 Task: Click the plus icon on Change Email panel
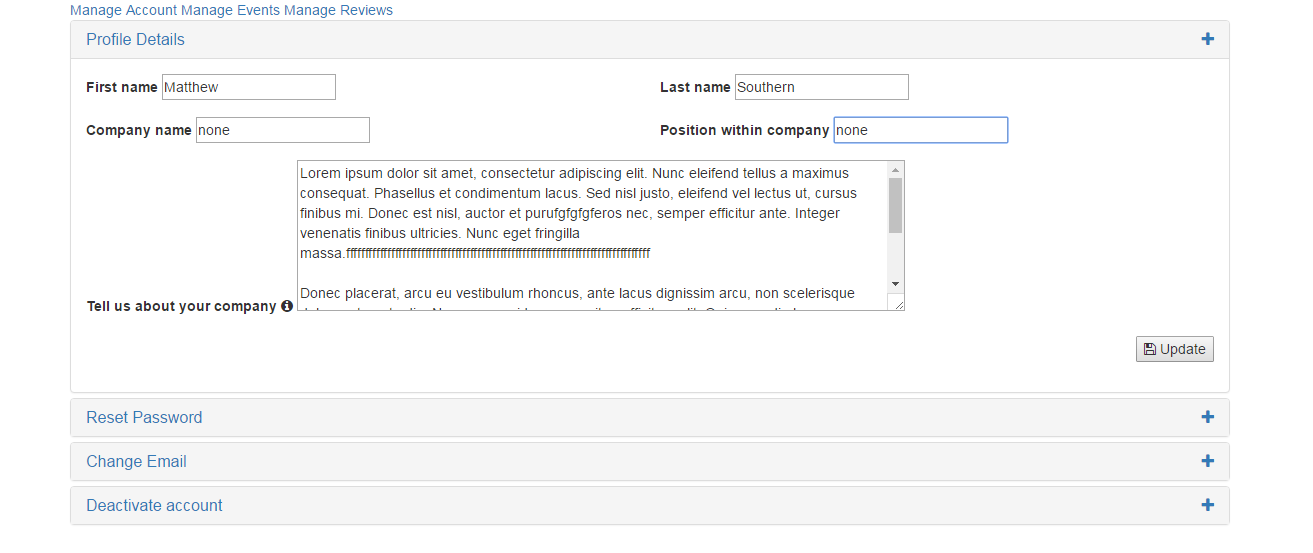[1208, 461]
